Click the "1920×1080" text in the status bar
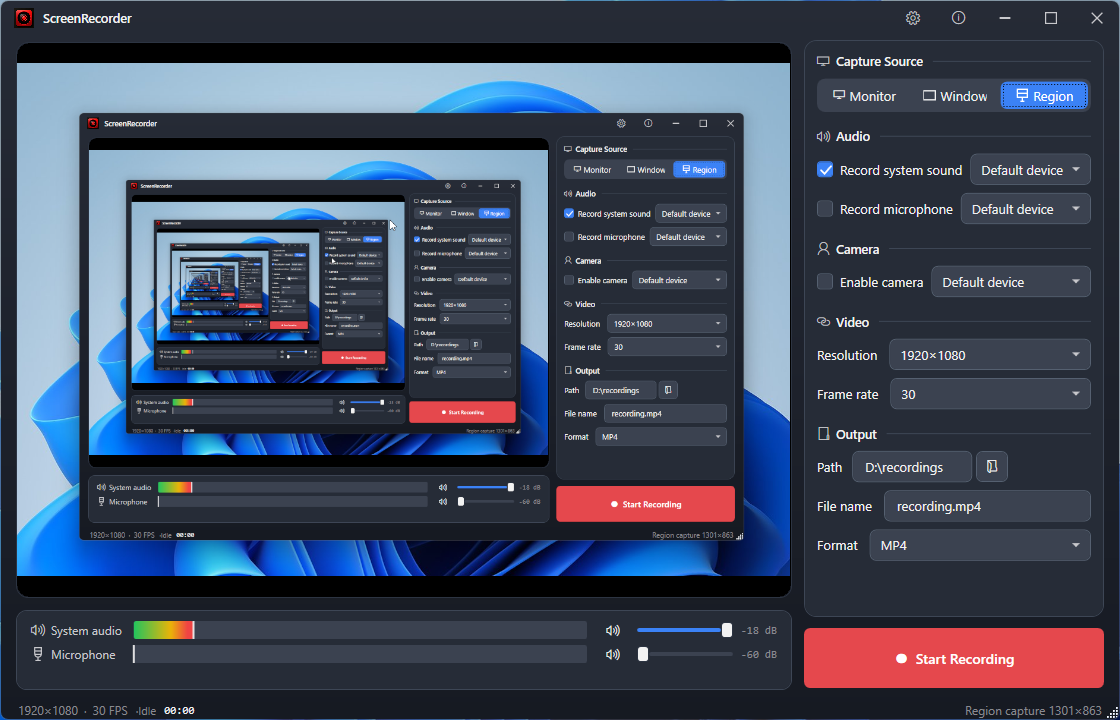Screen dimensions: 1120x720 point(49,711)
